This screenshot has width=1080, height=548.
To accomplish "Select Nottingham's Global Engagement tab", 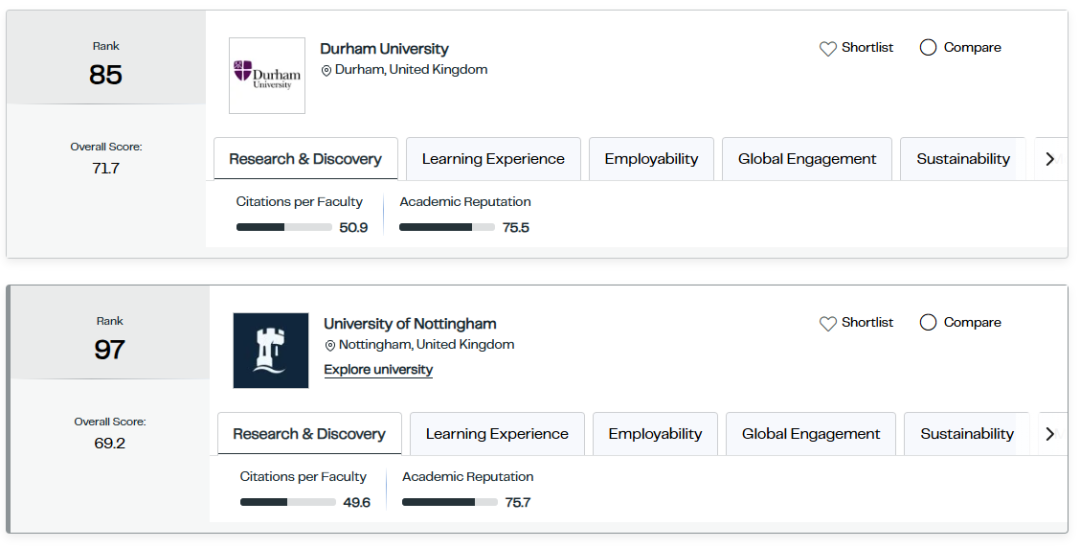I will (811, 434).
